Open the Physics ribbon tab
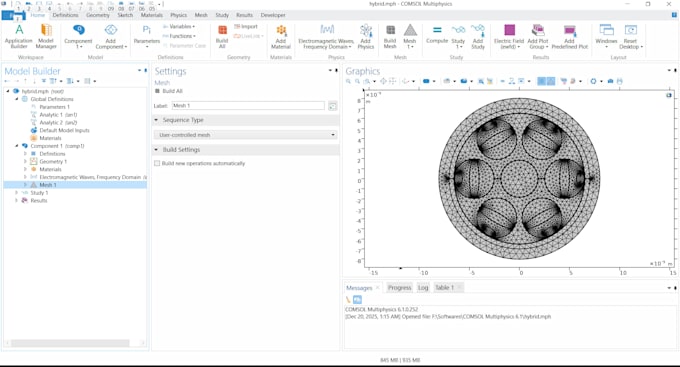 [x=178, y=15]
